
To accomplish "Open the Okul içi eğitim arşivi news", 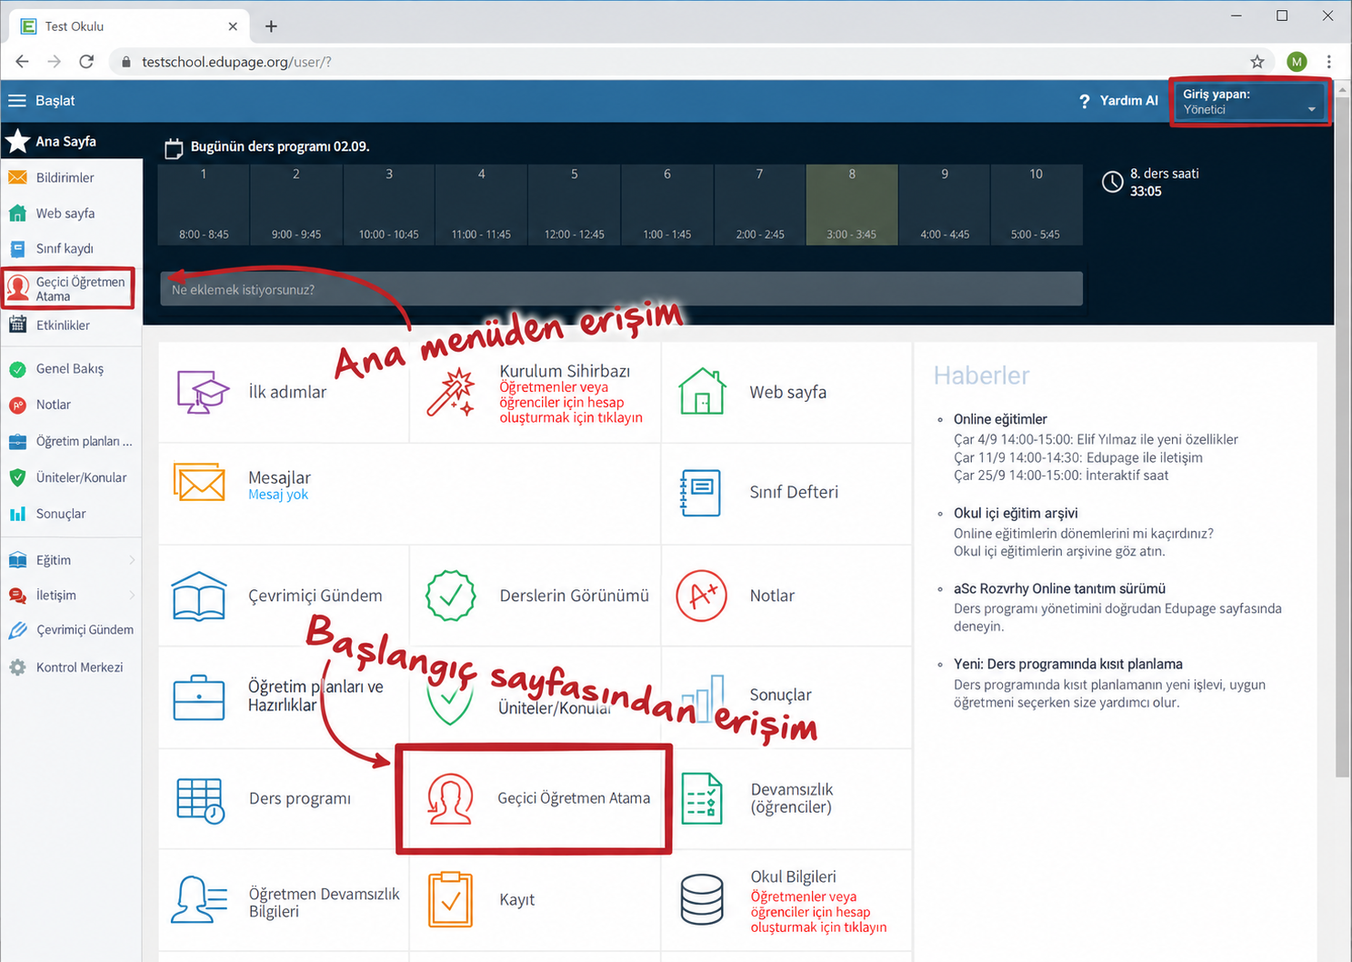I will (x=1015, y=513).
